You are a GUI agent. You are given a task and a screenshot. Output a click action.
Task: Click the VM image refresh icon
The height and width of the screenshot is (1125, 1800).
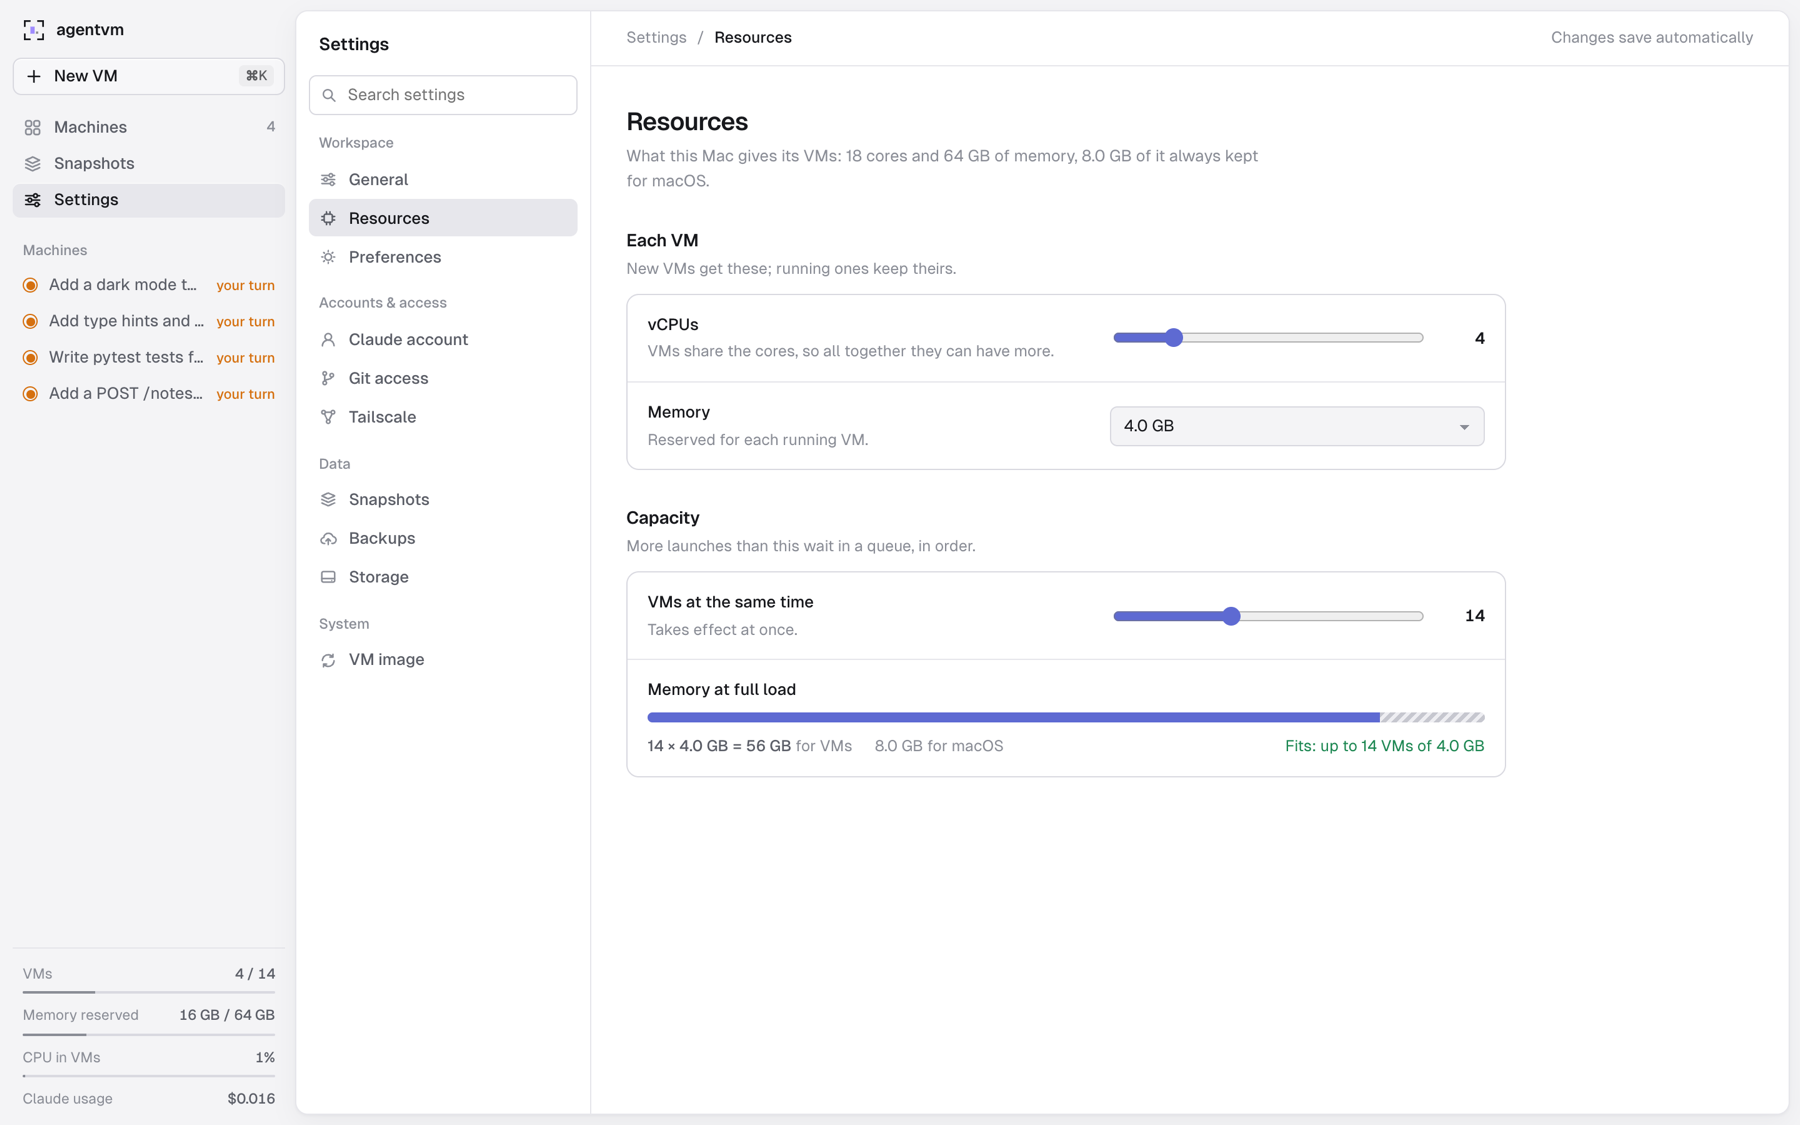coord(328,660)
